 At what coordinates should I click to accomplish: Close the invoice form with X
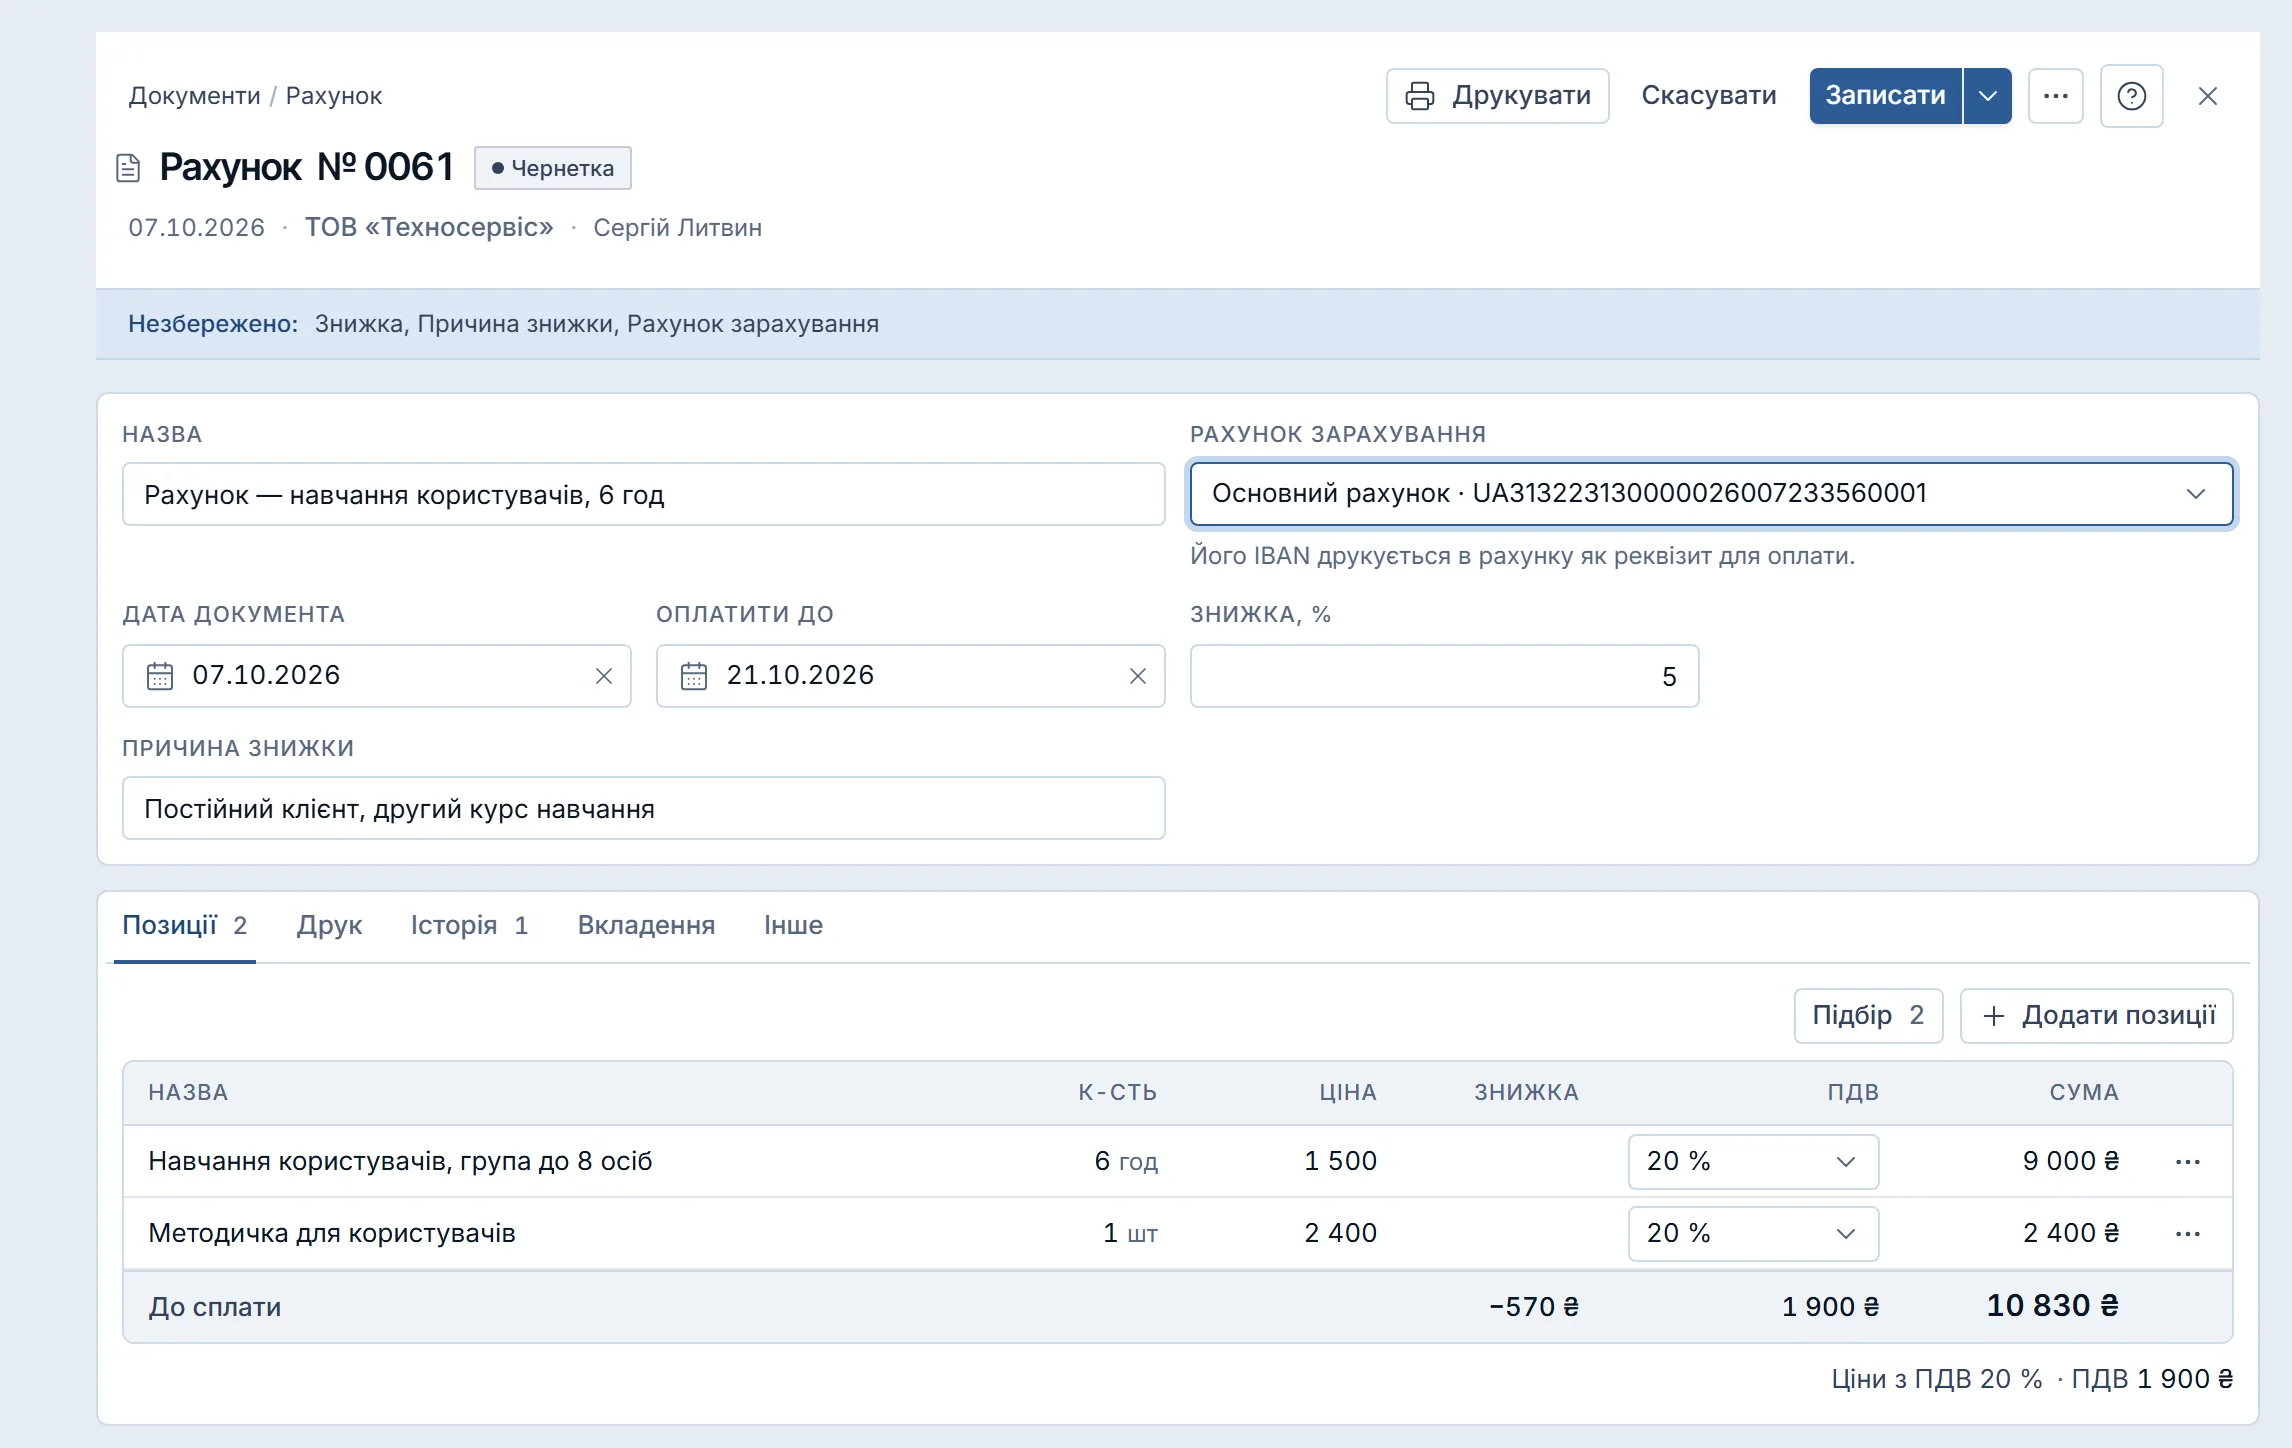point(2208,96)
